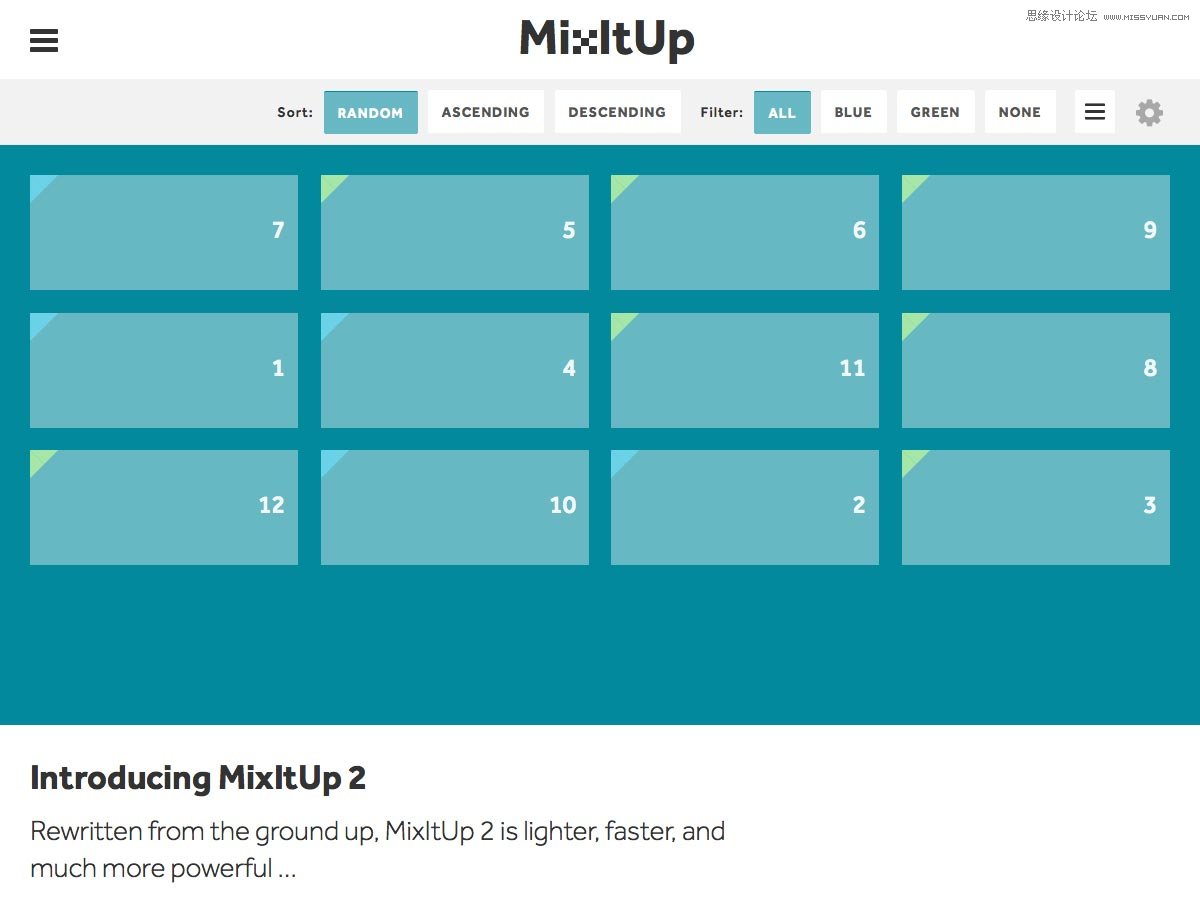Open tile number 12
This screenshot has width=1200, height=900.
pyautogui.click(x=164, y=507)
